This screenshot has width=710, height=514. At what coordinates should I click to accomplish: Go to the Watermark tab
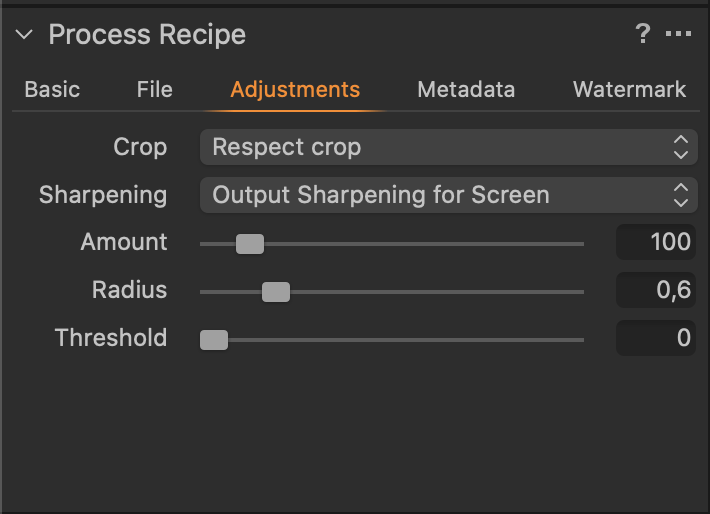click(629, 89)
